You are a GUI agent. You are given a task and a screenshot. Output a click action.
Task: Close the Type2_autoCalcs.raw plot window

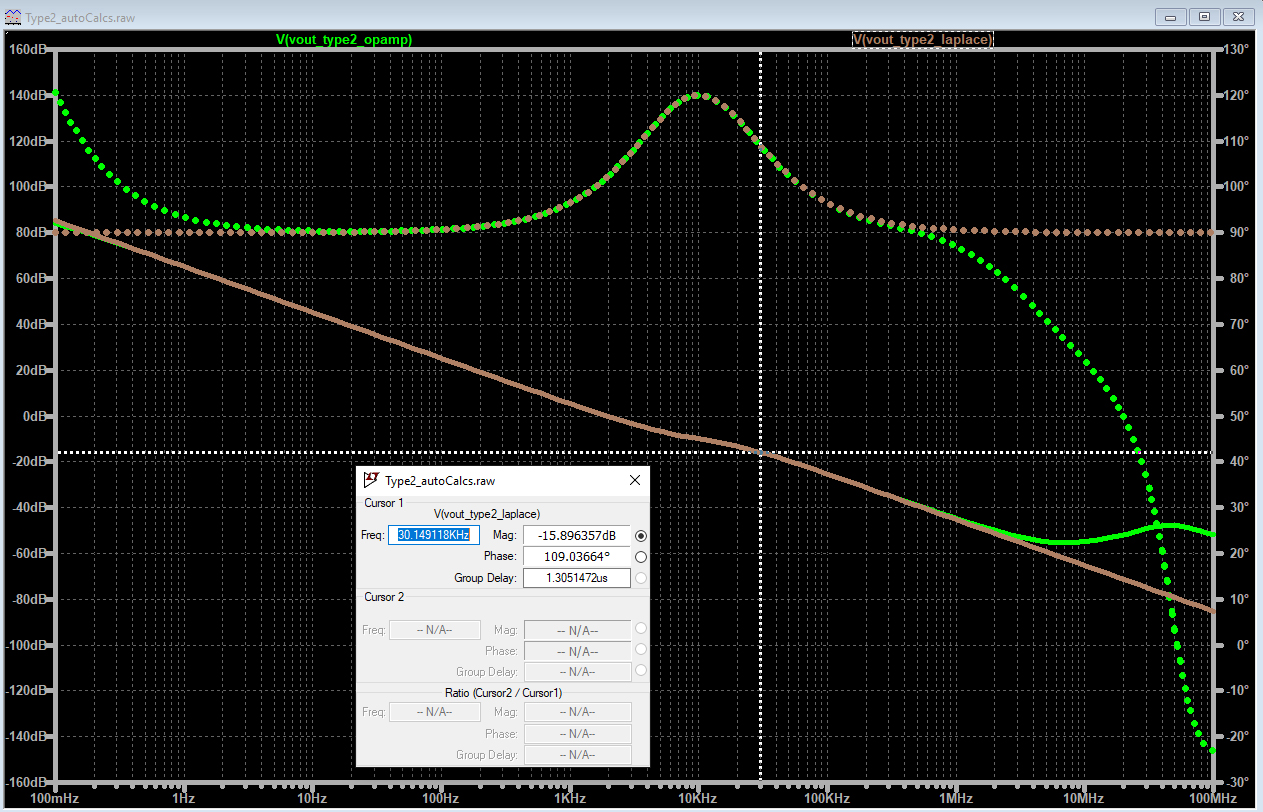click(1237, 16)
